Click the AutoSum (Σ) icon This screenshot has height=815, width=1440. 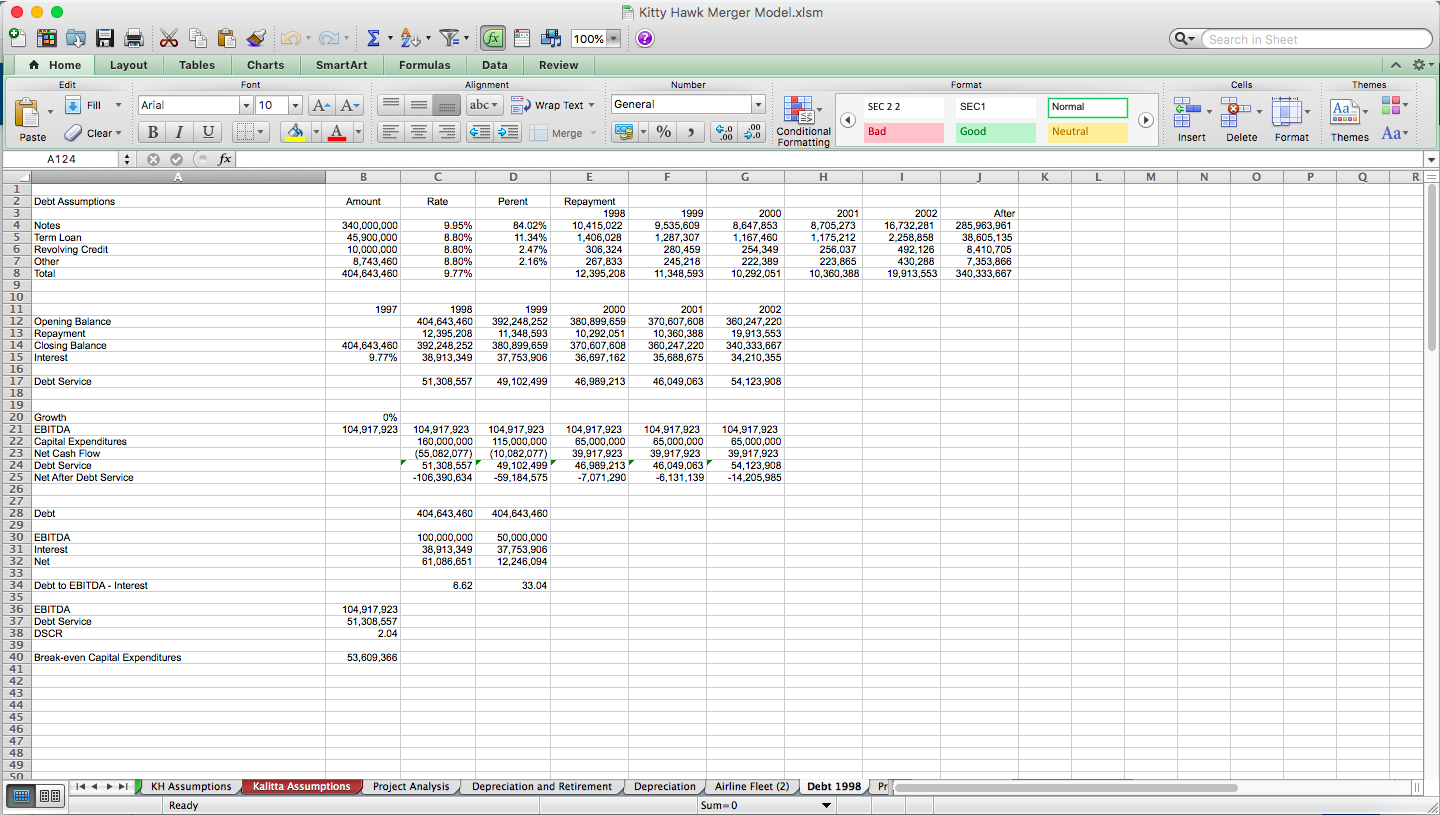click(374, 37)
